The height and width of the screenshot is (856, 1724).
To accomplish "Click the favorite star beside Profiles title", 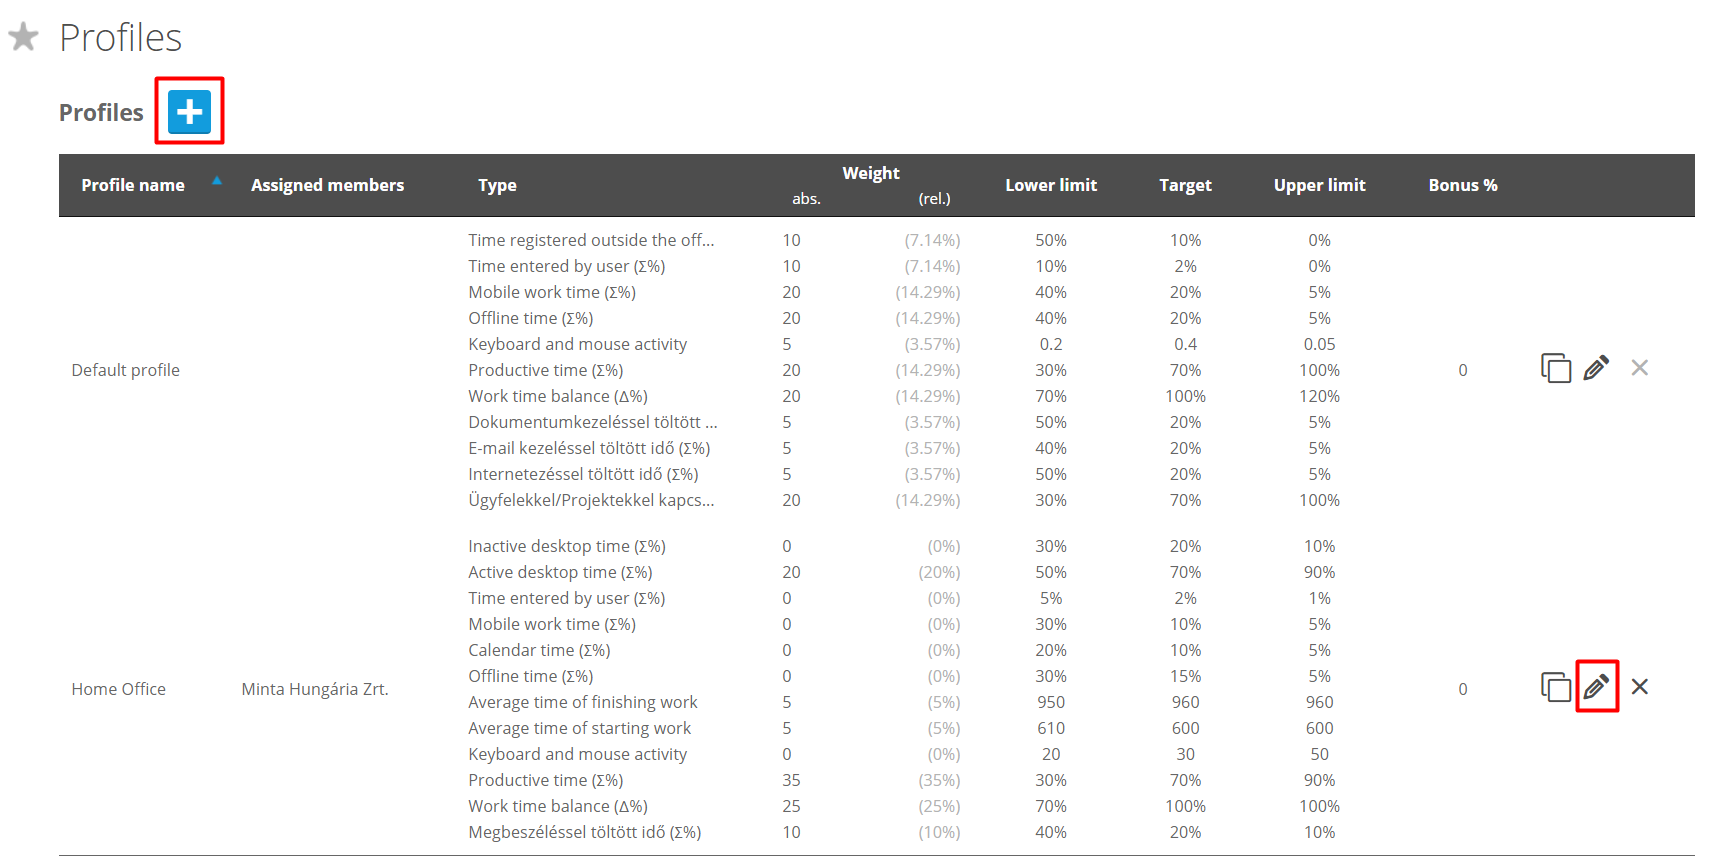I will click(x=23, y=38).
